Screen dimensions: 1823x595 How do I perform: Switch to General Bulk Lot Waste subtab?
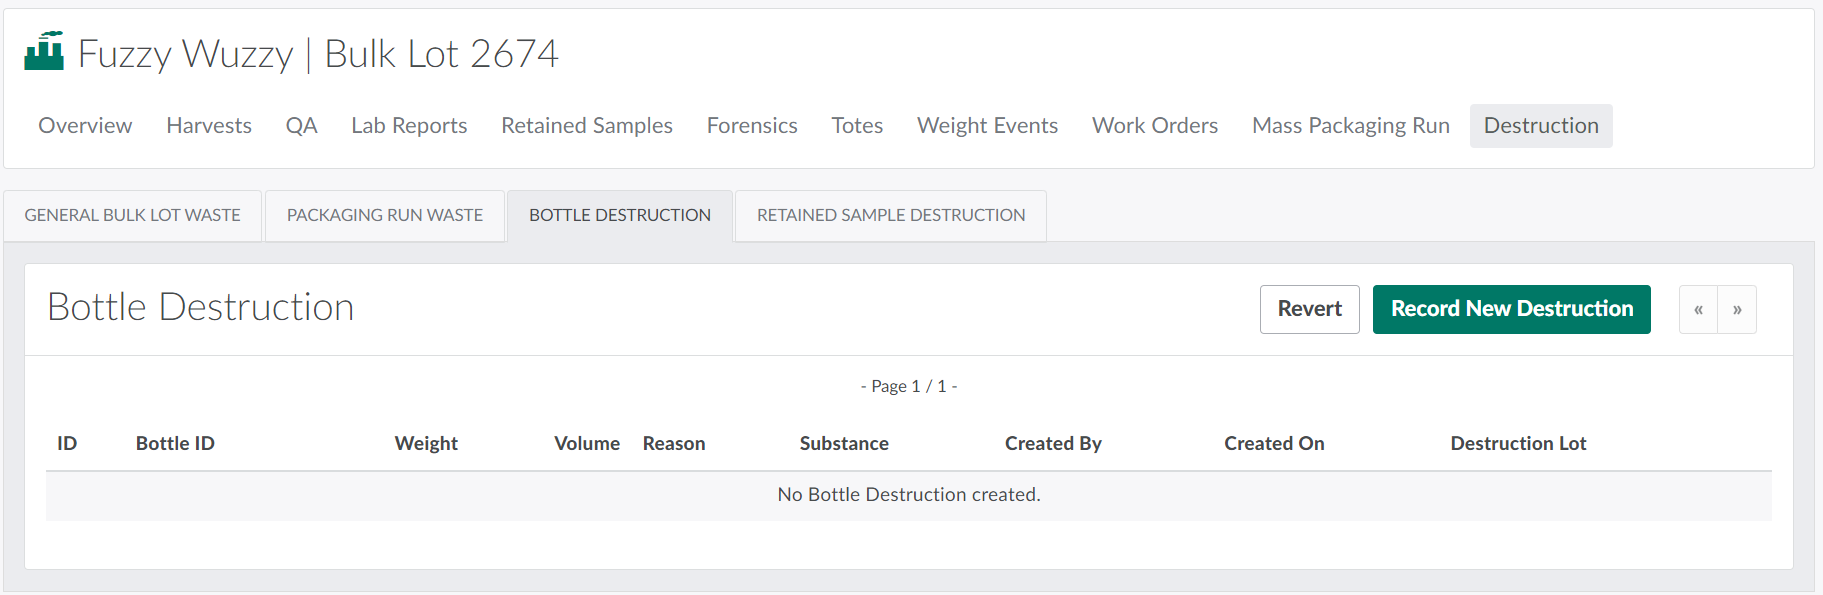tap(132, 216)
